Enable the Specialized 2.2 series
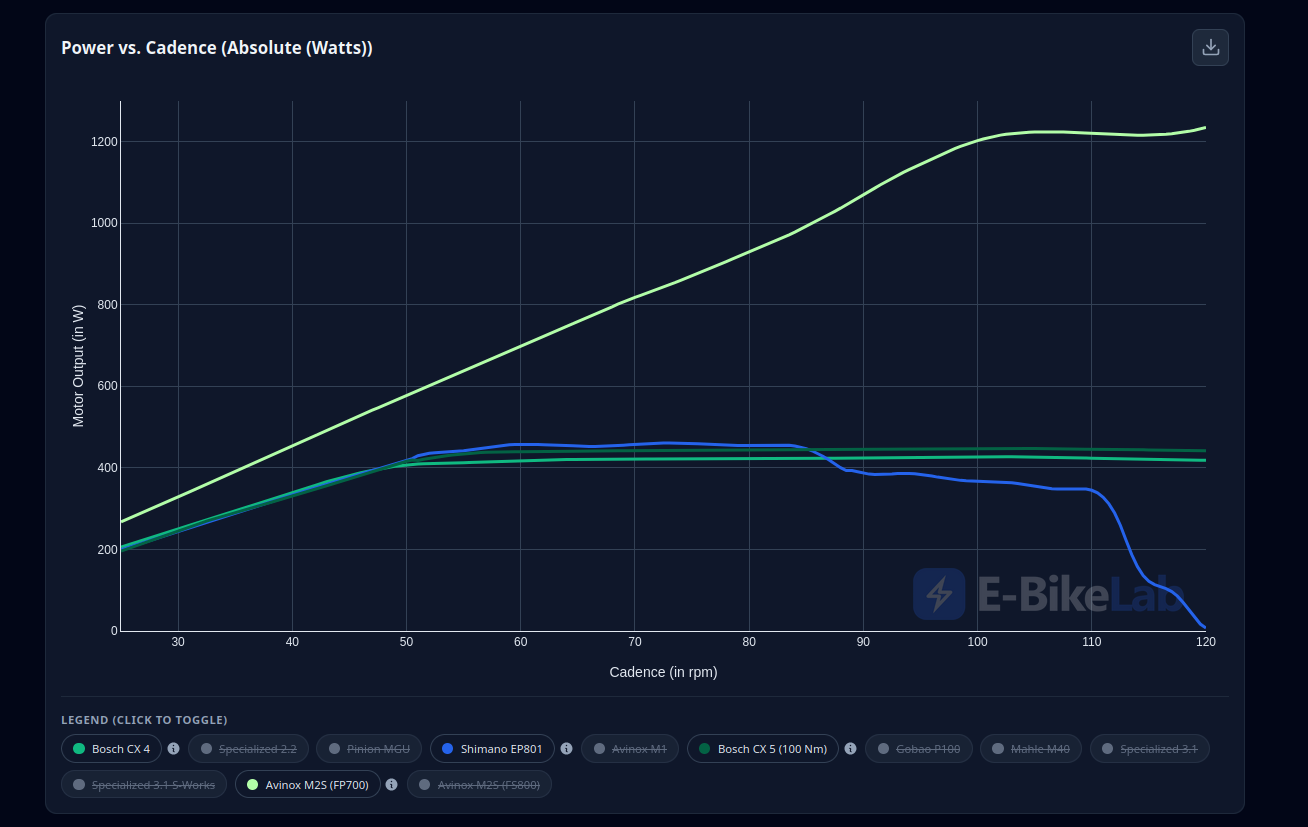The image size is (1308, 827). tap(249, 749)
